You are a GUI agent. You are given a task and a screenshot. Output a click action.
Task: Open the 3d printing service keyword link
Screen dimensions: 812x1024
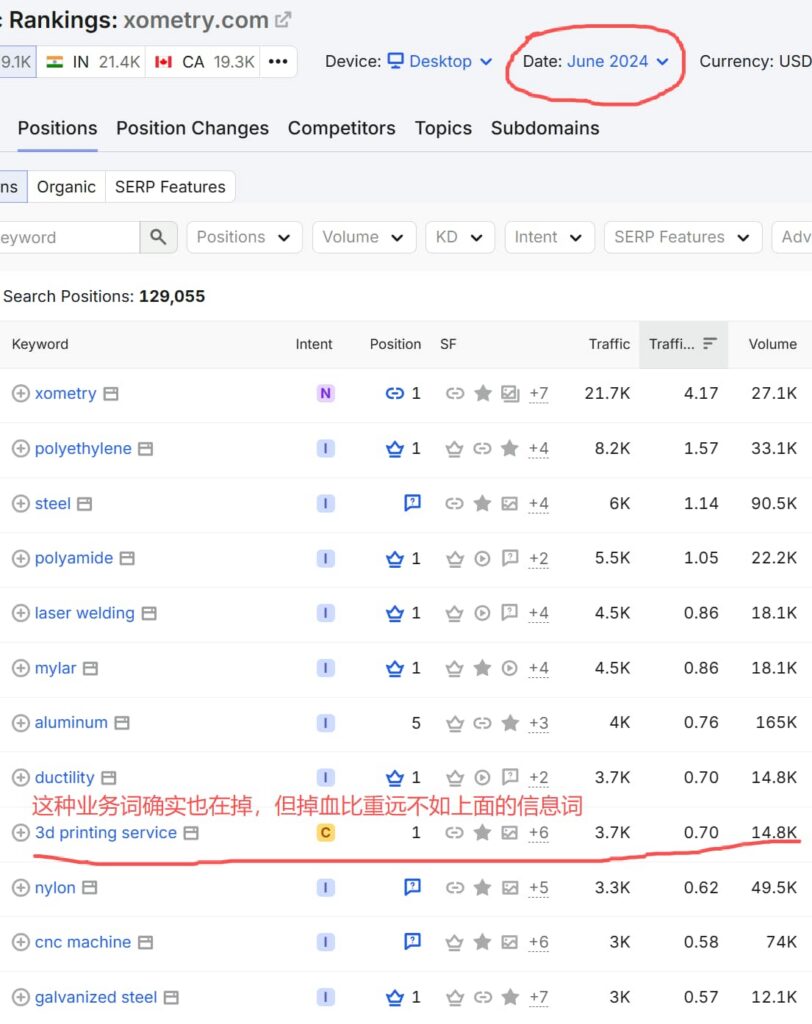pyautogui.click(x=106, y=833)
